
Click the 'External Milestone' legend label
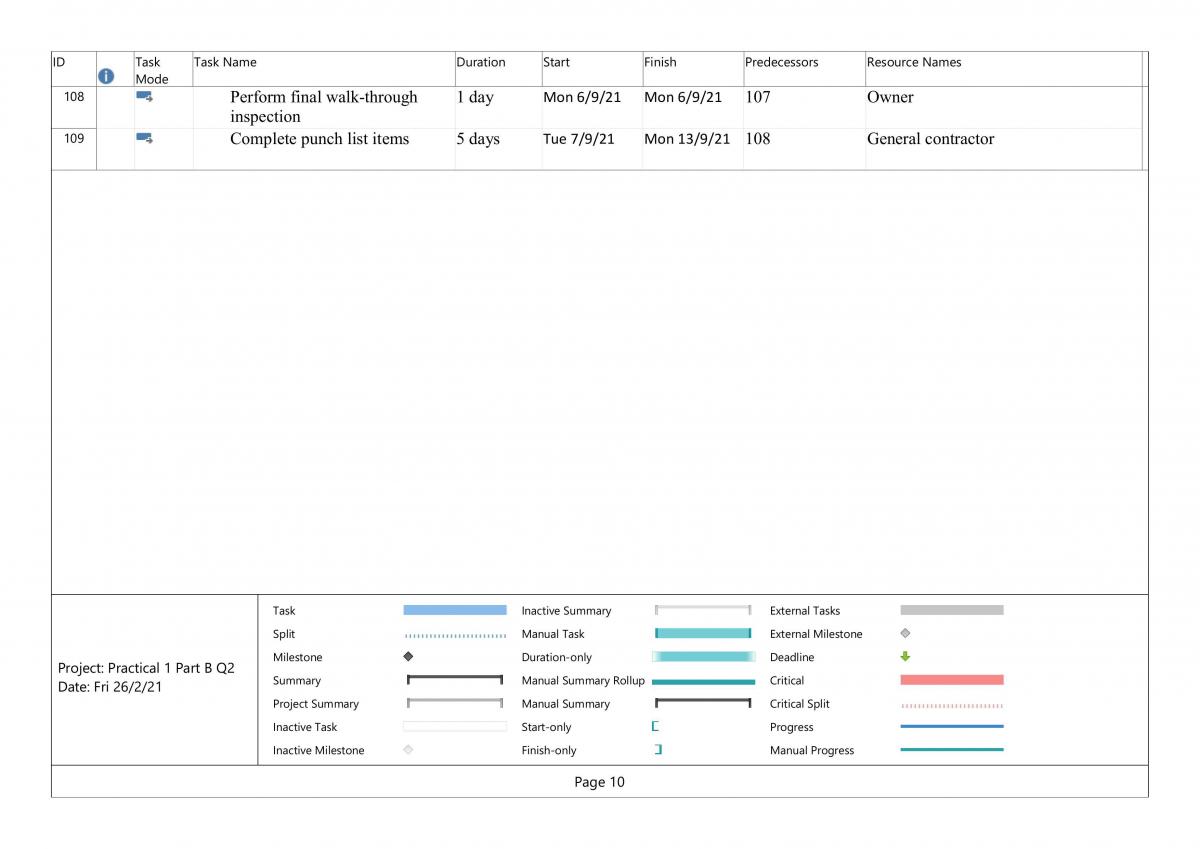click(x=816, y=634)
